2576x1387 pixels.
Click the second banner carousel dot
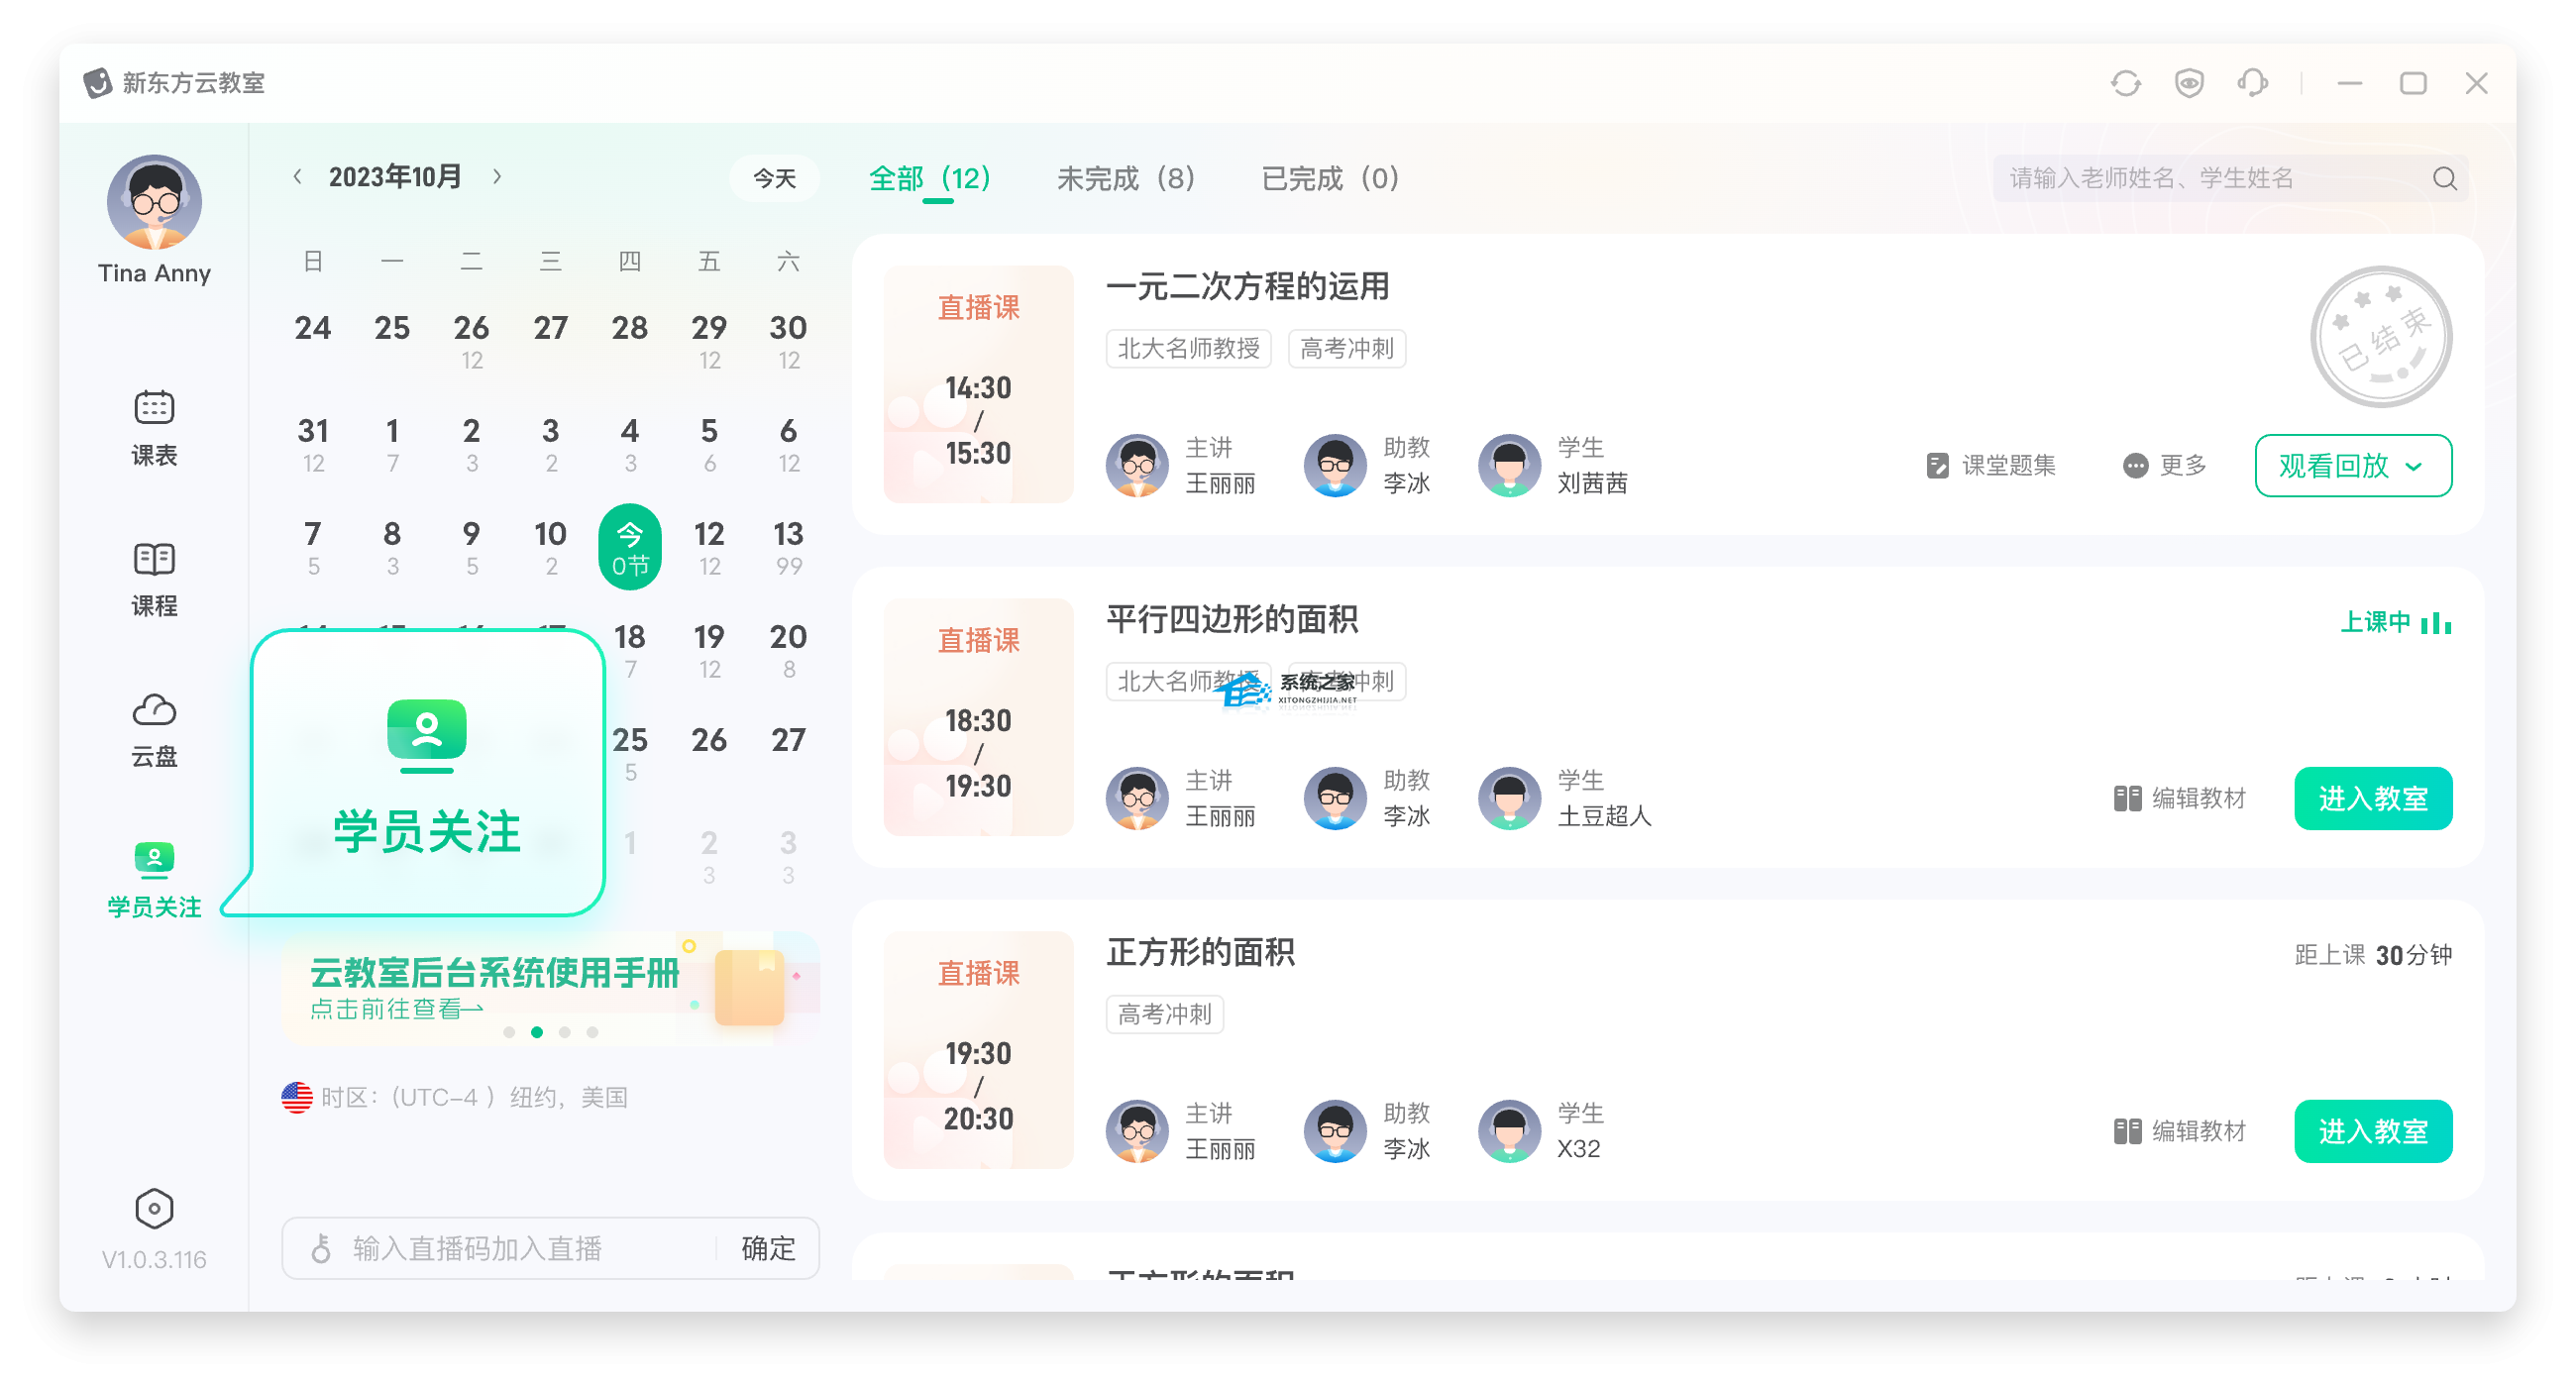point(537,1032)
